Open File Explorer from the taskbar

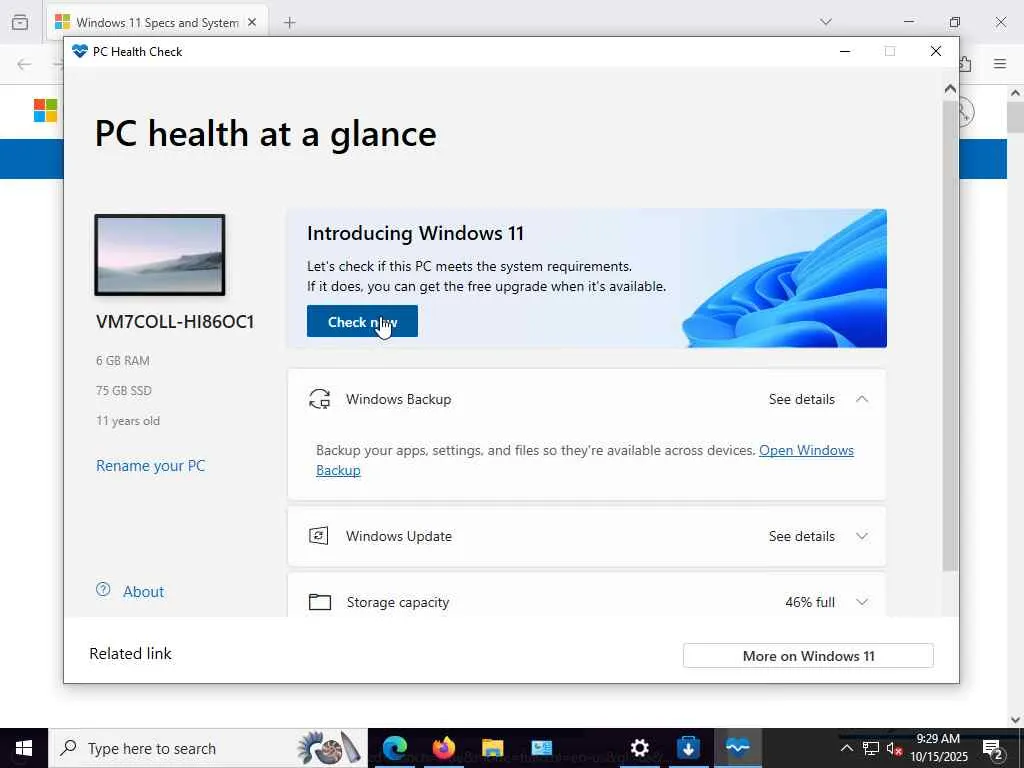click(492, 748)
